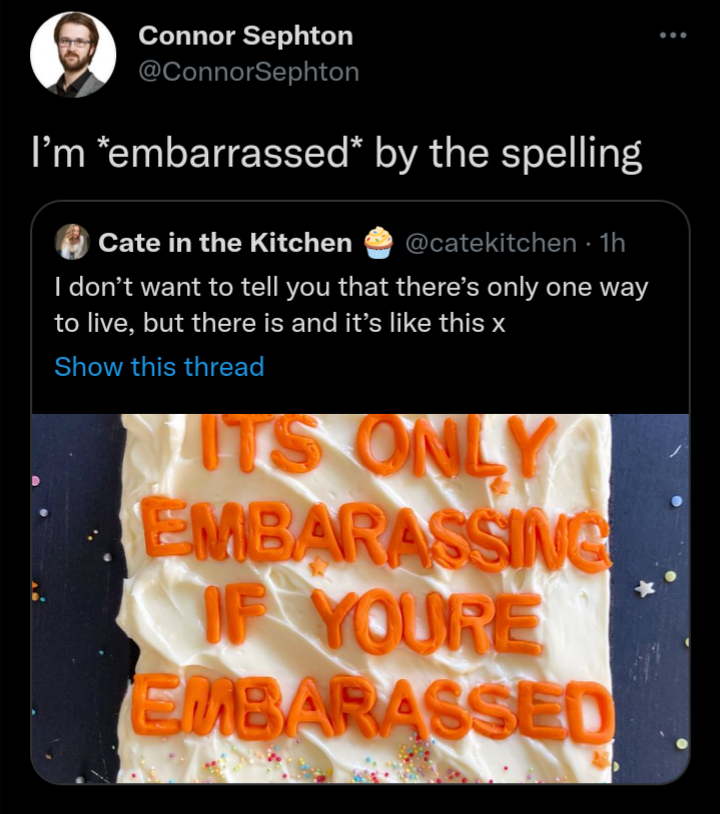Open the quoted tweet text about one way to live
The image size is (720, 814).
[x=351, y=305]
